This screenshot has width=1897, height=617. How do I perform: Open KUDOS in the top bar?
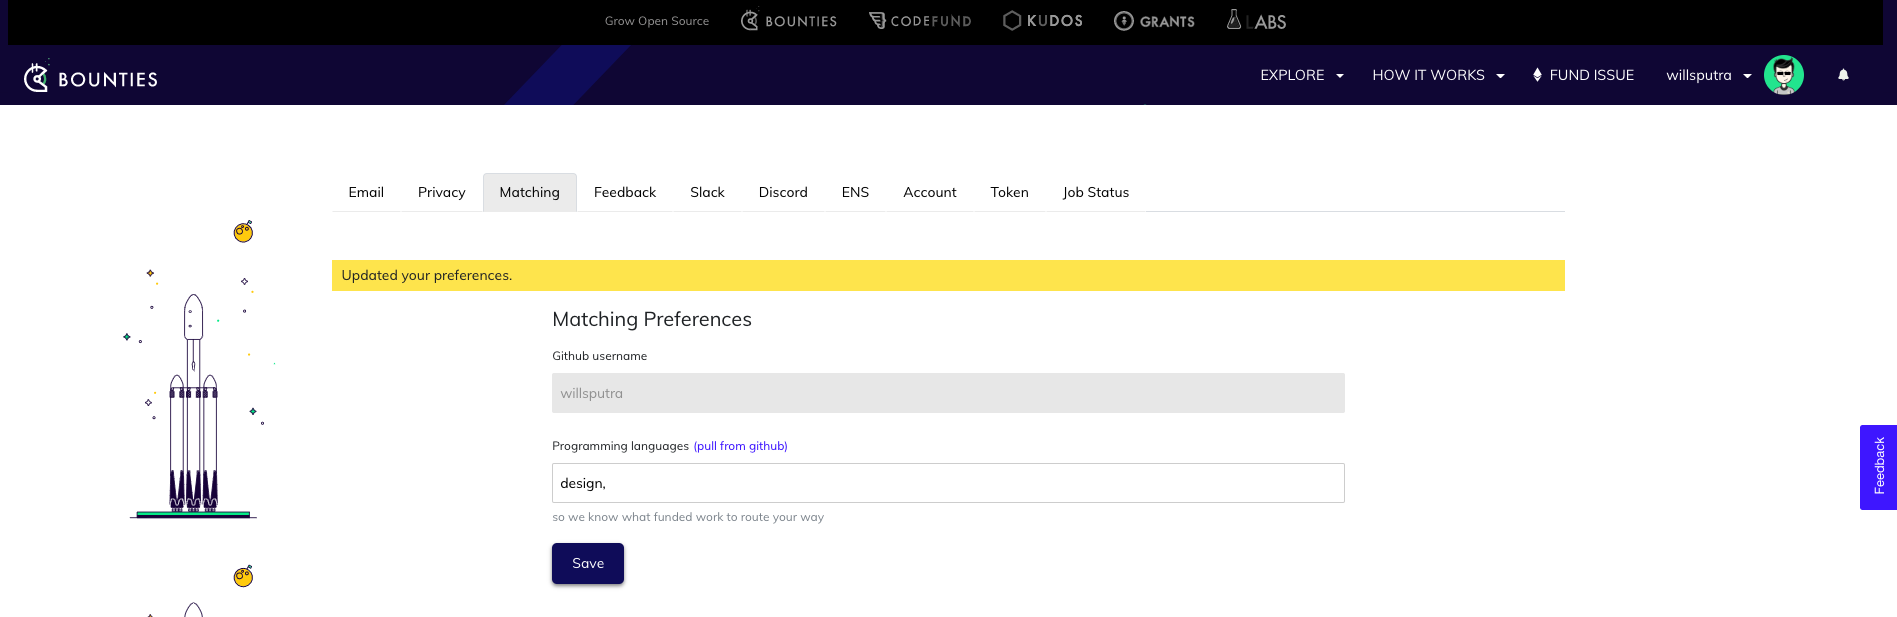click(x=1042, y=21)
